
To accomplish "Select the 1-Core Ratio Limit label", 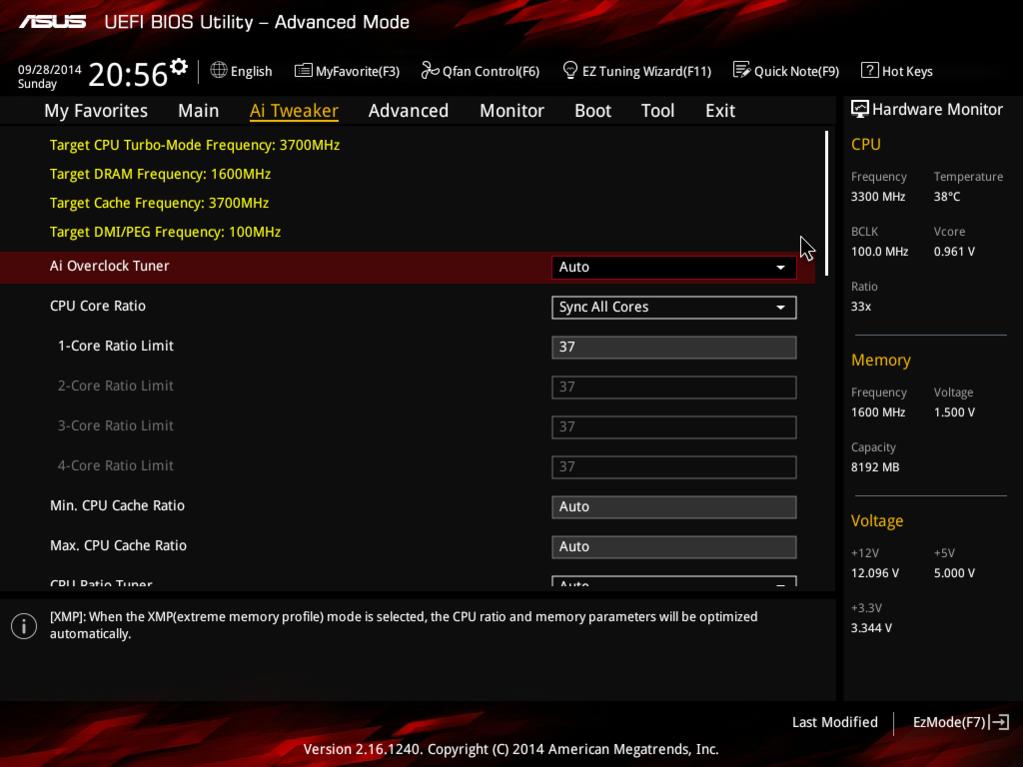I will click(x=115, y=346).
